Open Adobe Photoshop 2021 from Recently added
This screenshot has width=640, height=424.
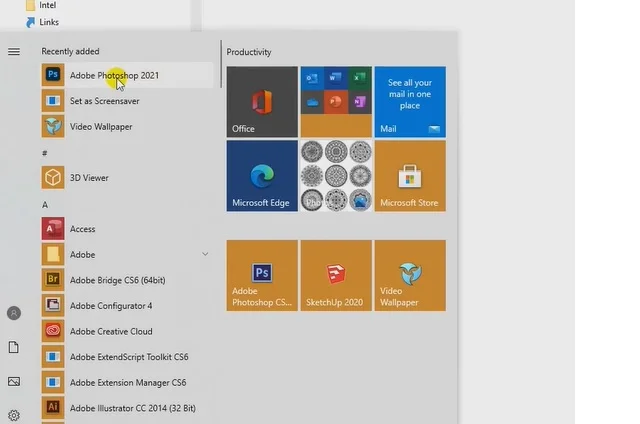pyautogui.click(x=127, y=75)
